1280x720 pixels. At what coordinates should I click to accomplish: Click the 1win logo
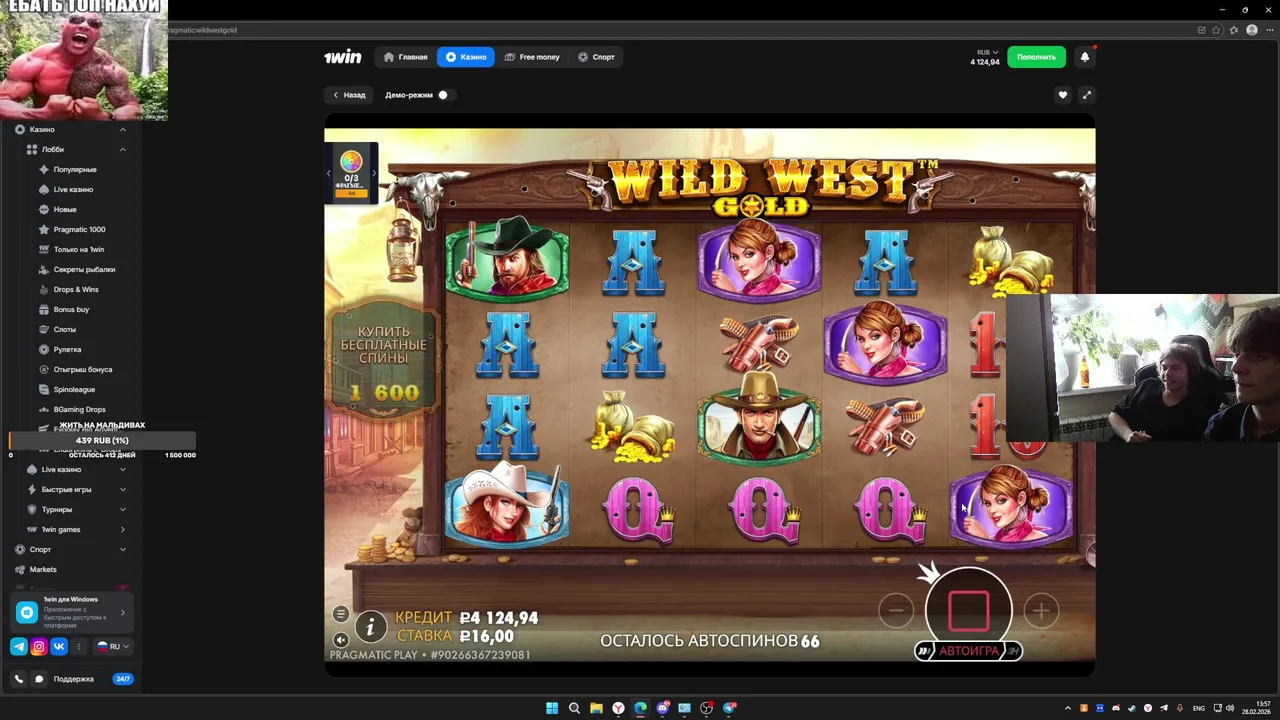[x=342, y=57]
